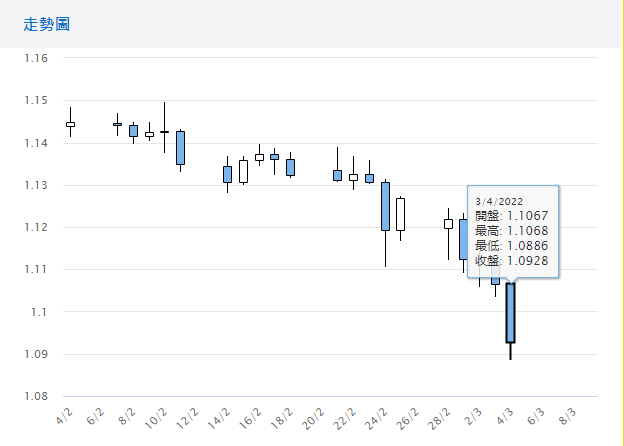The image size is (624, 446).
Task: Click the highlighted 4/3 candlestick
Action: [510, 313]
